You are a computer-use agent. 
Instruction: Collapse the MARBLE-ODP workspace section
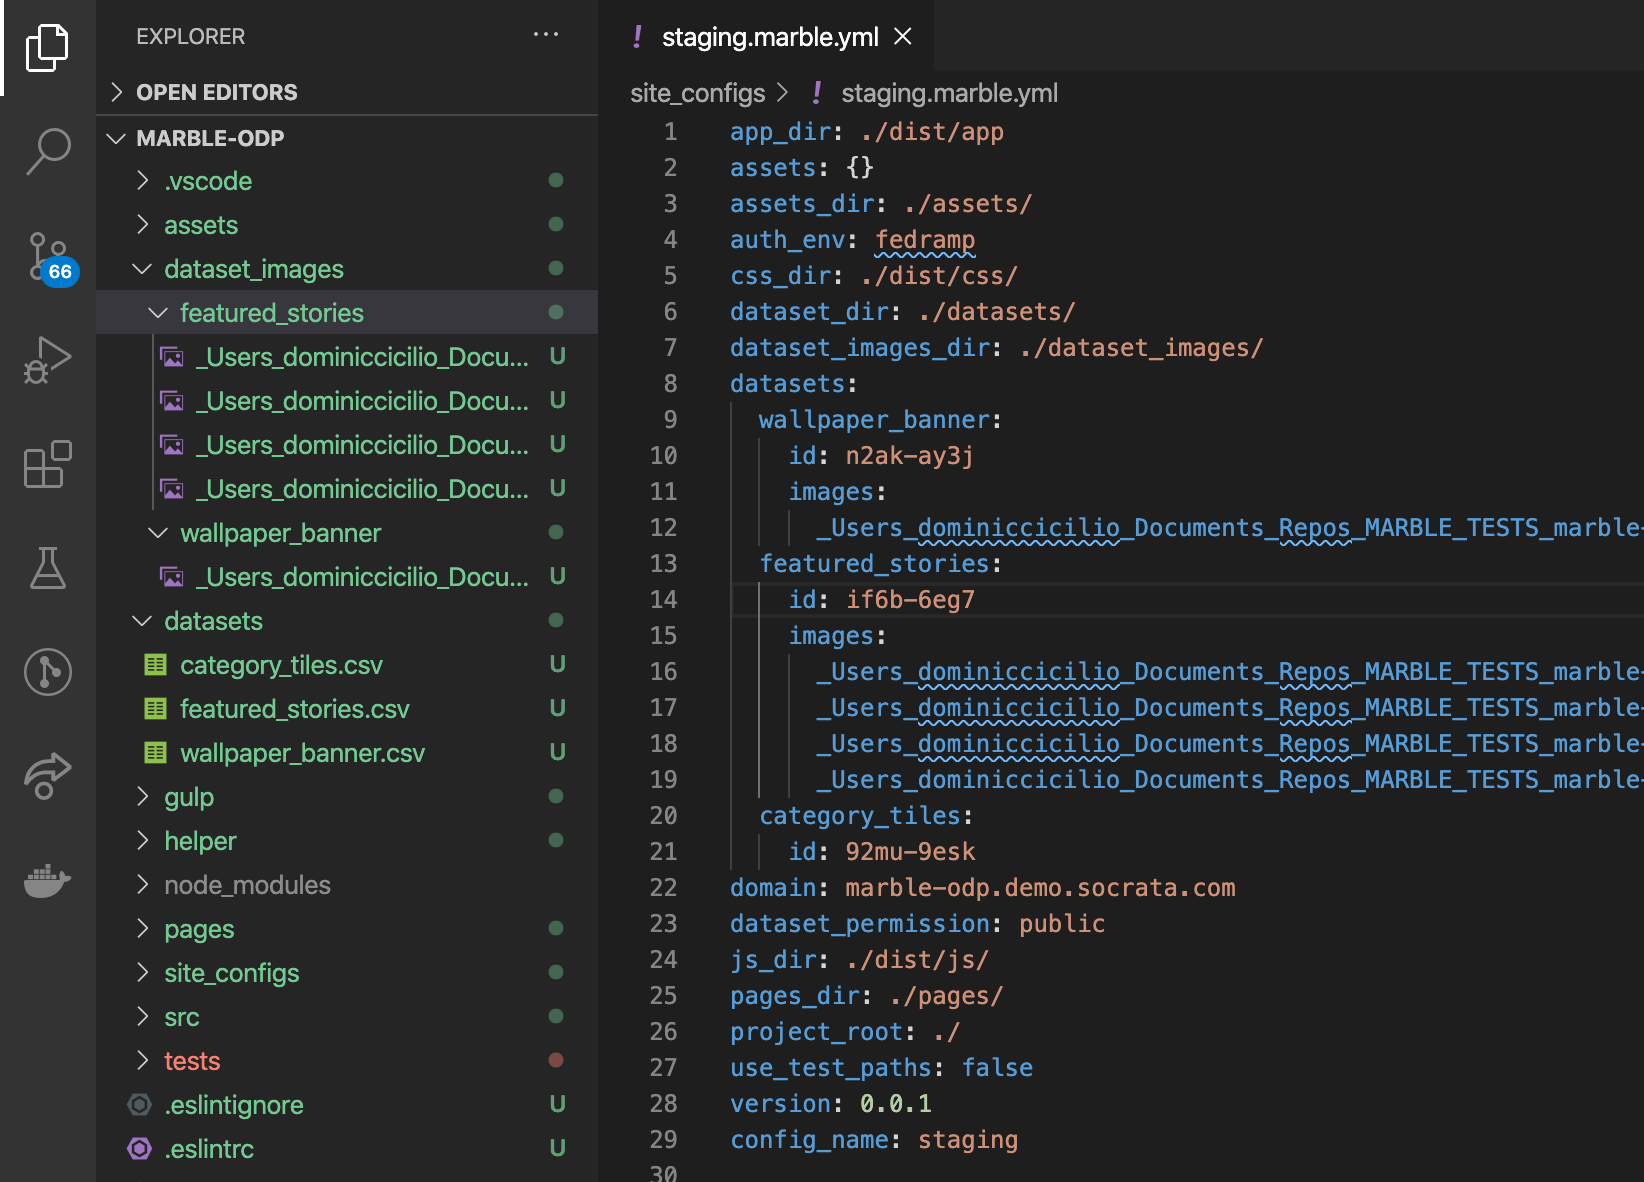click(x=347, y=138)
